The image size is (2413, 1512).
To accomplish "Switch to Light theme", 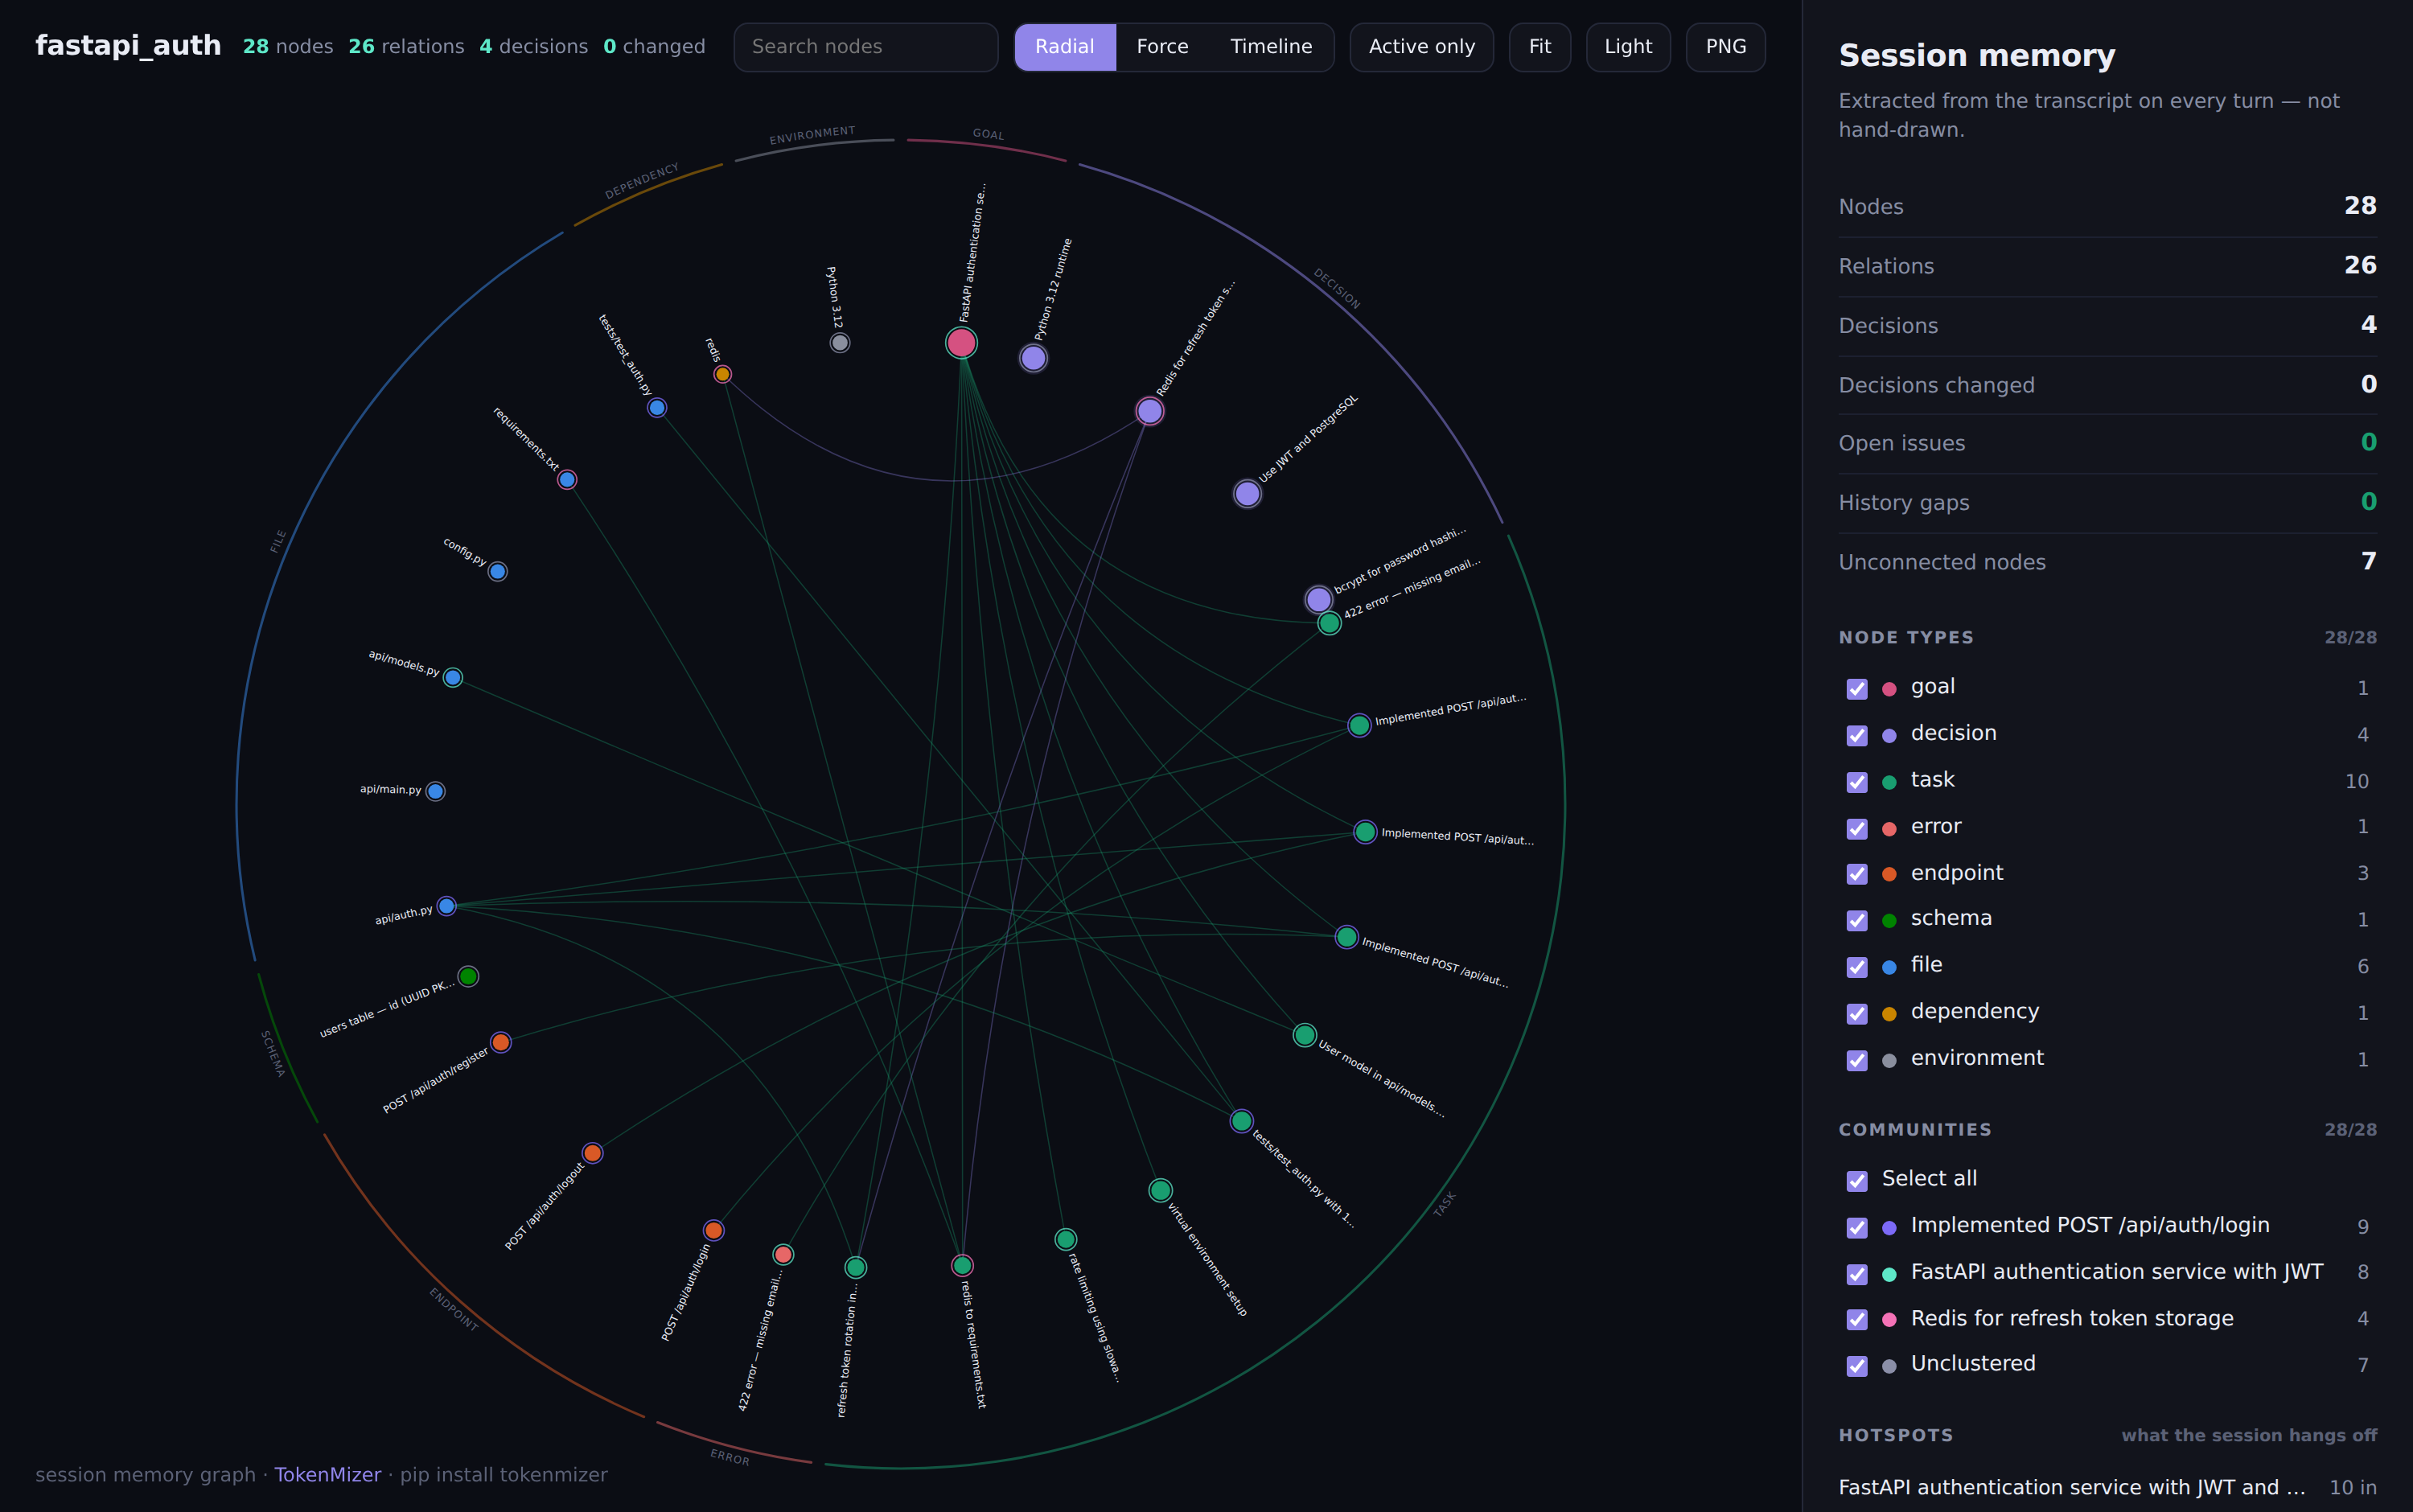I will pyautogui.click(x=1628, y=47).
